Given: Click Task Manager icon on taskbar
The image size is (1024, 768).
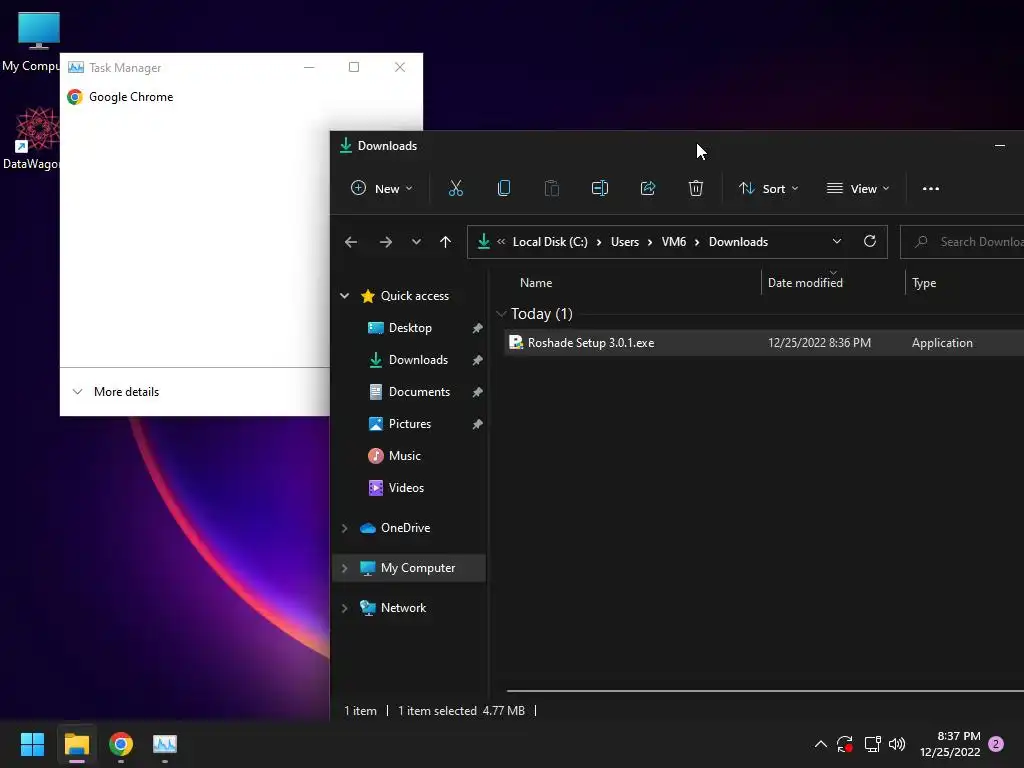Looking at the screenshot, I should tap(165, 744).
